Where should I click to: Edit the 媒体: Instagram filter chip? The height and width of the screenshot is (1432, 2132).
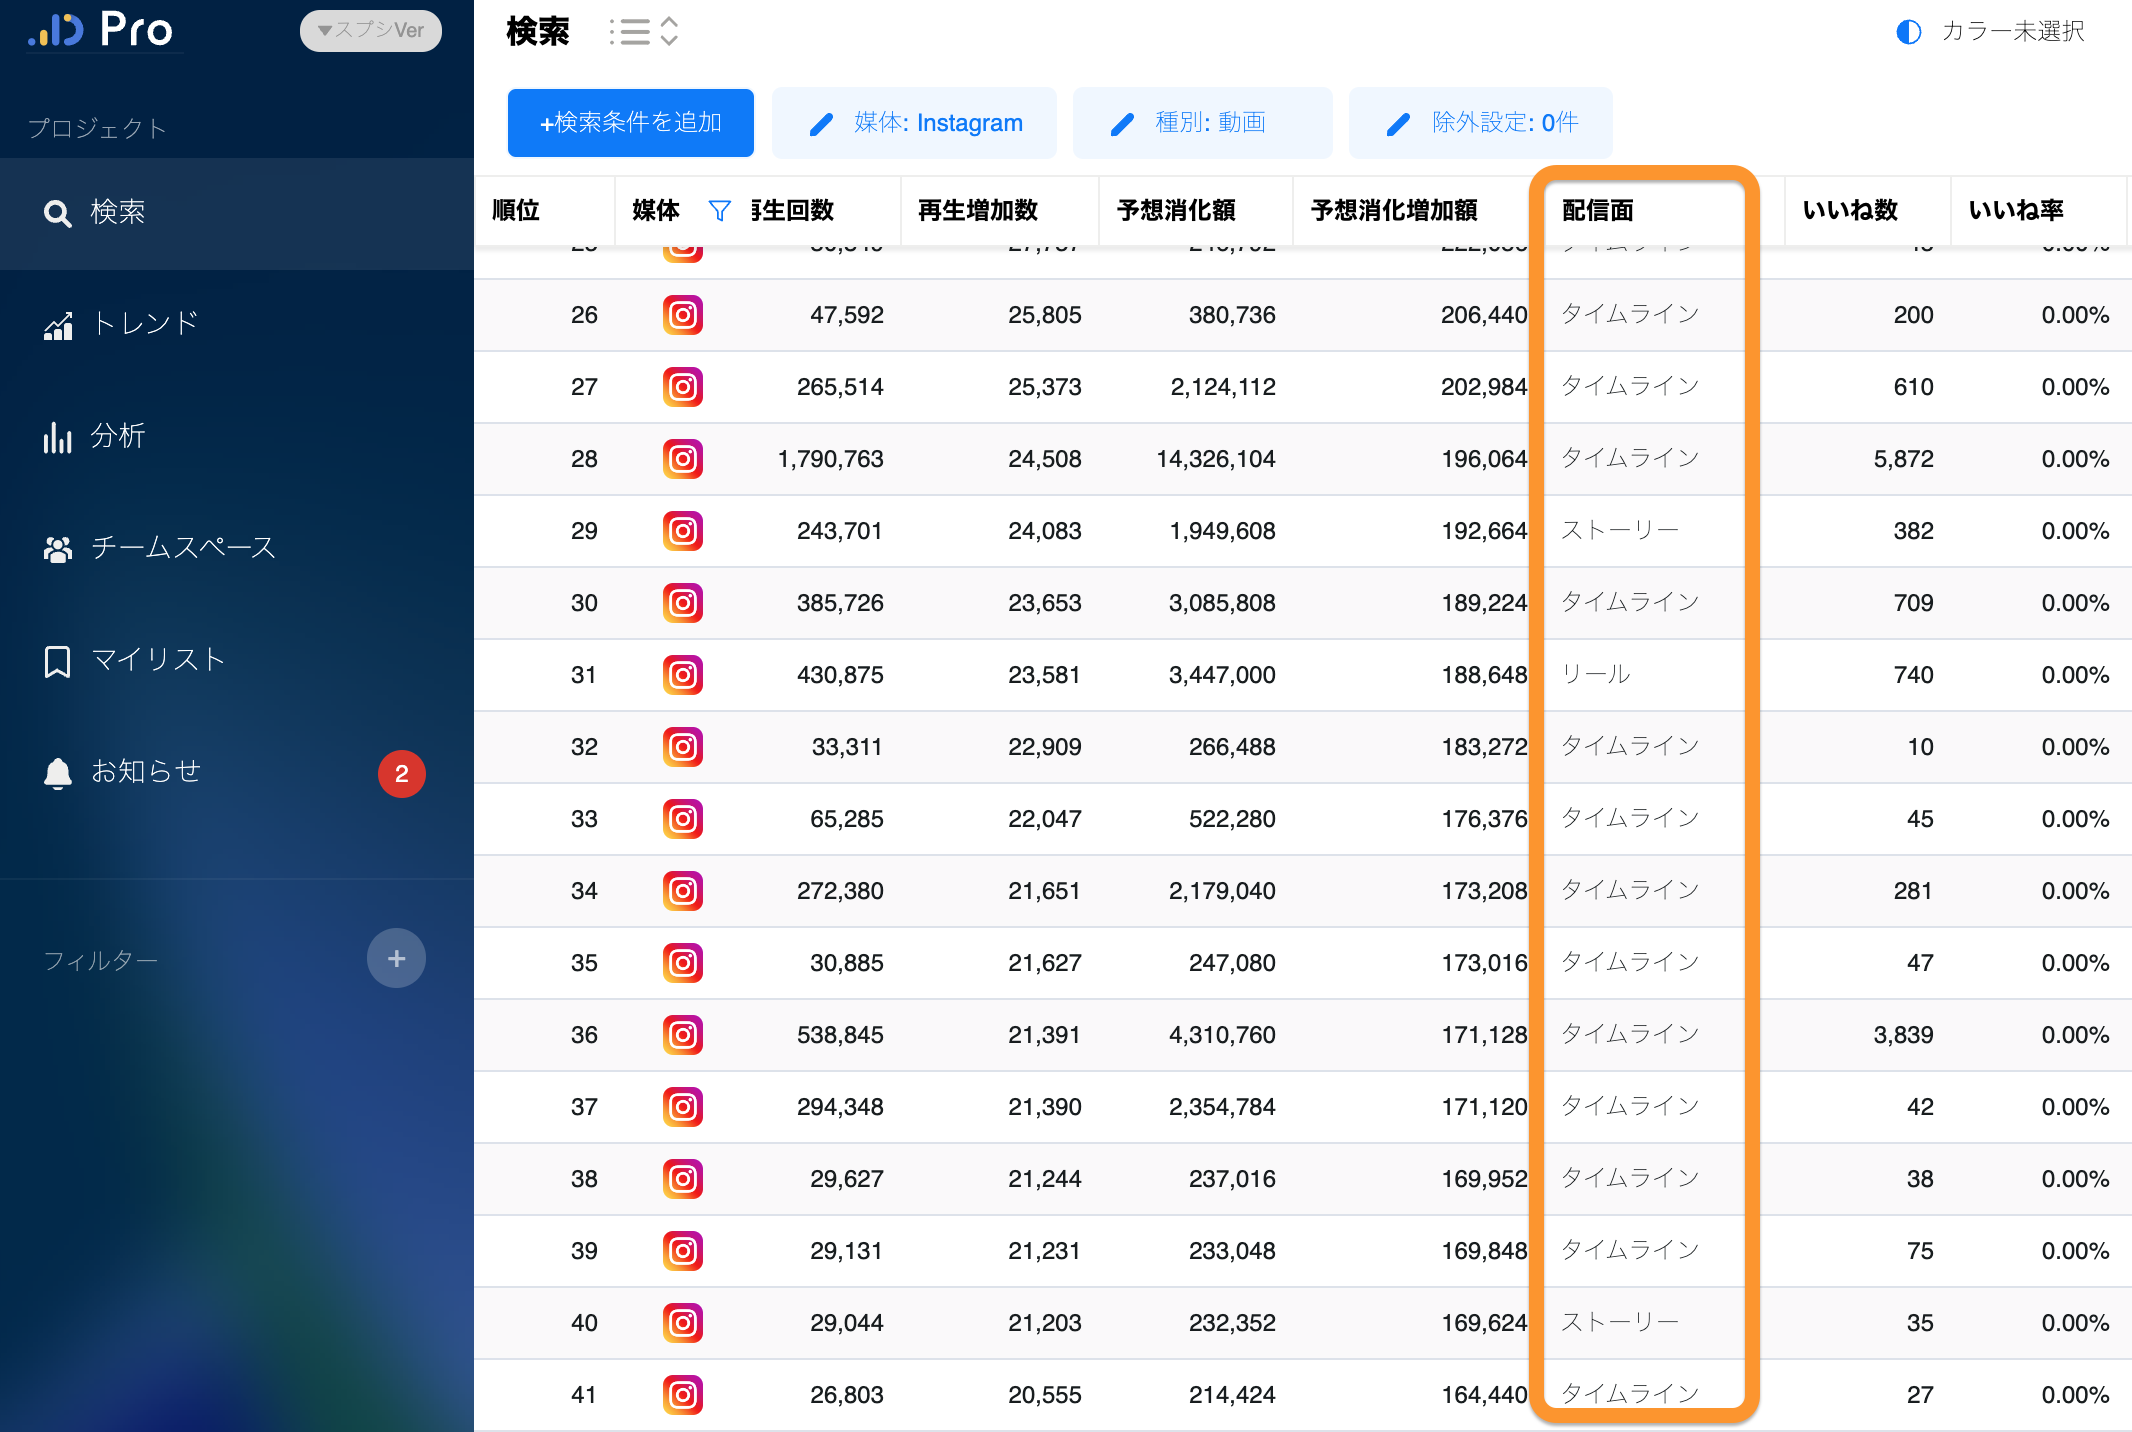coord(913,123)
